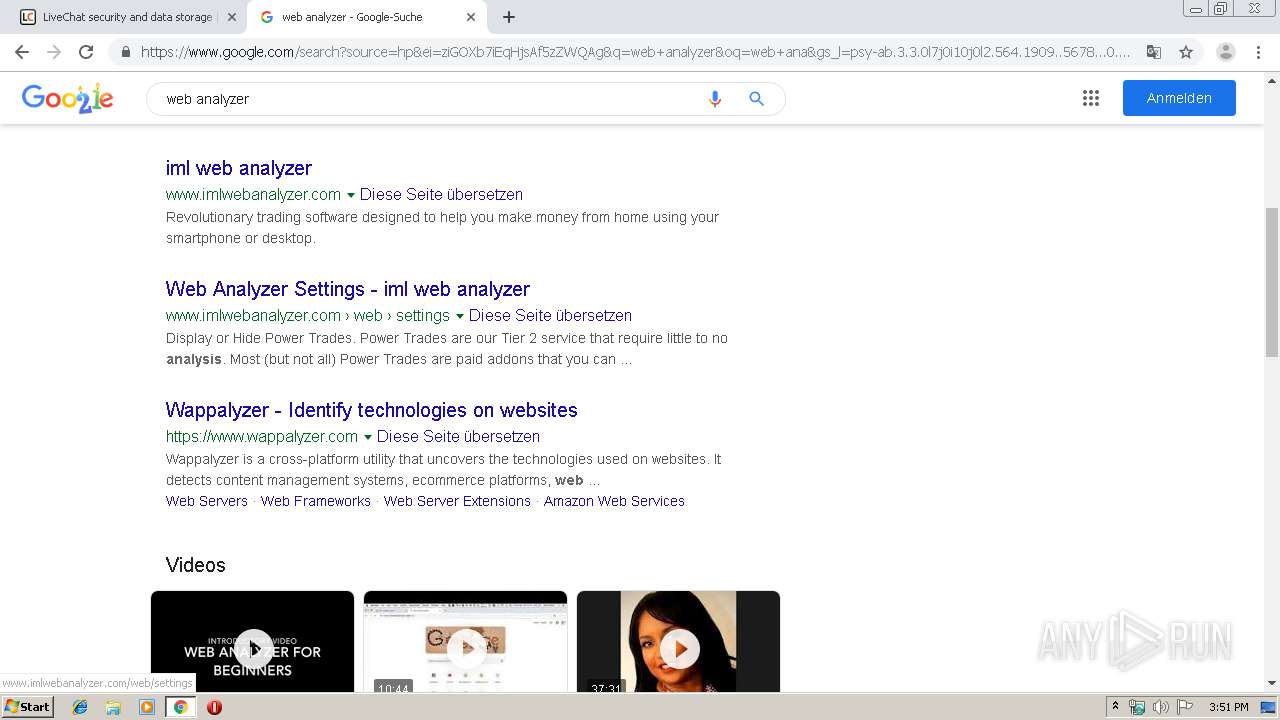Open the Windows Start menu
Image resolution: width=1280 pixels, height=720 pixels.
click(28, 707)
